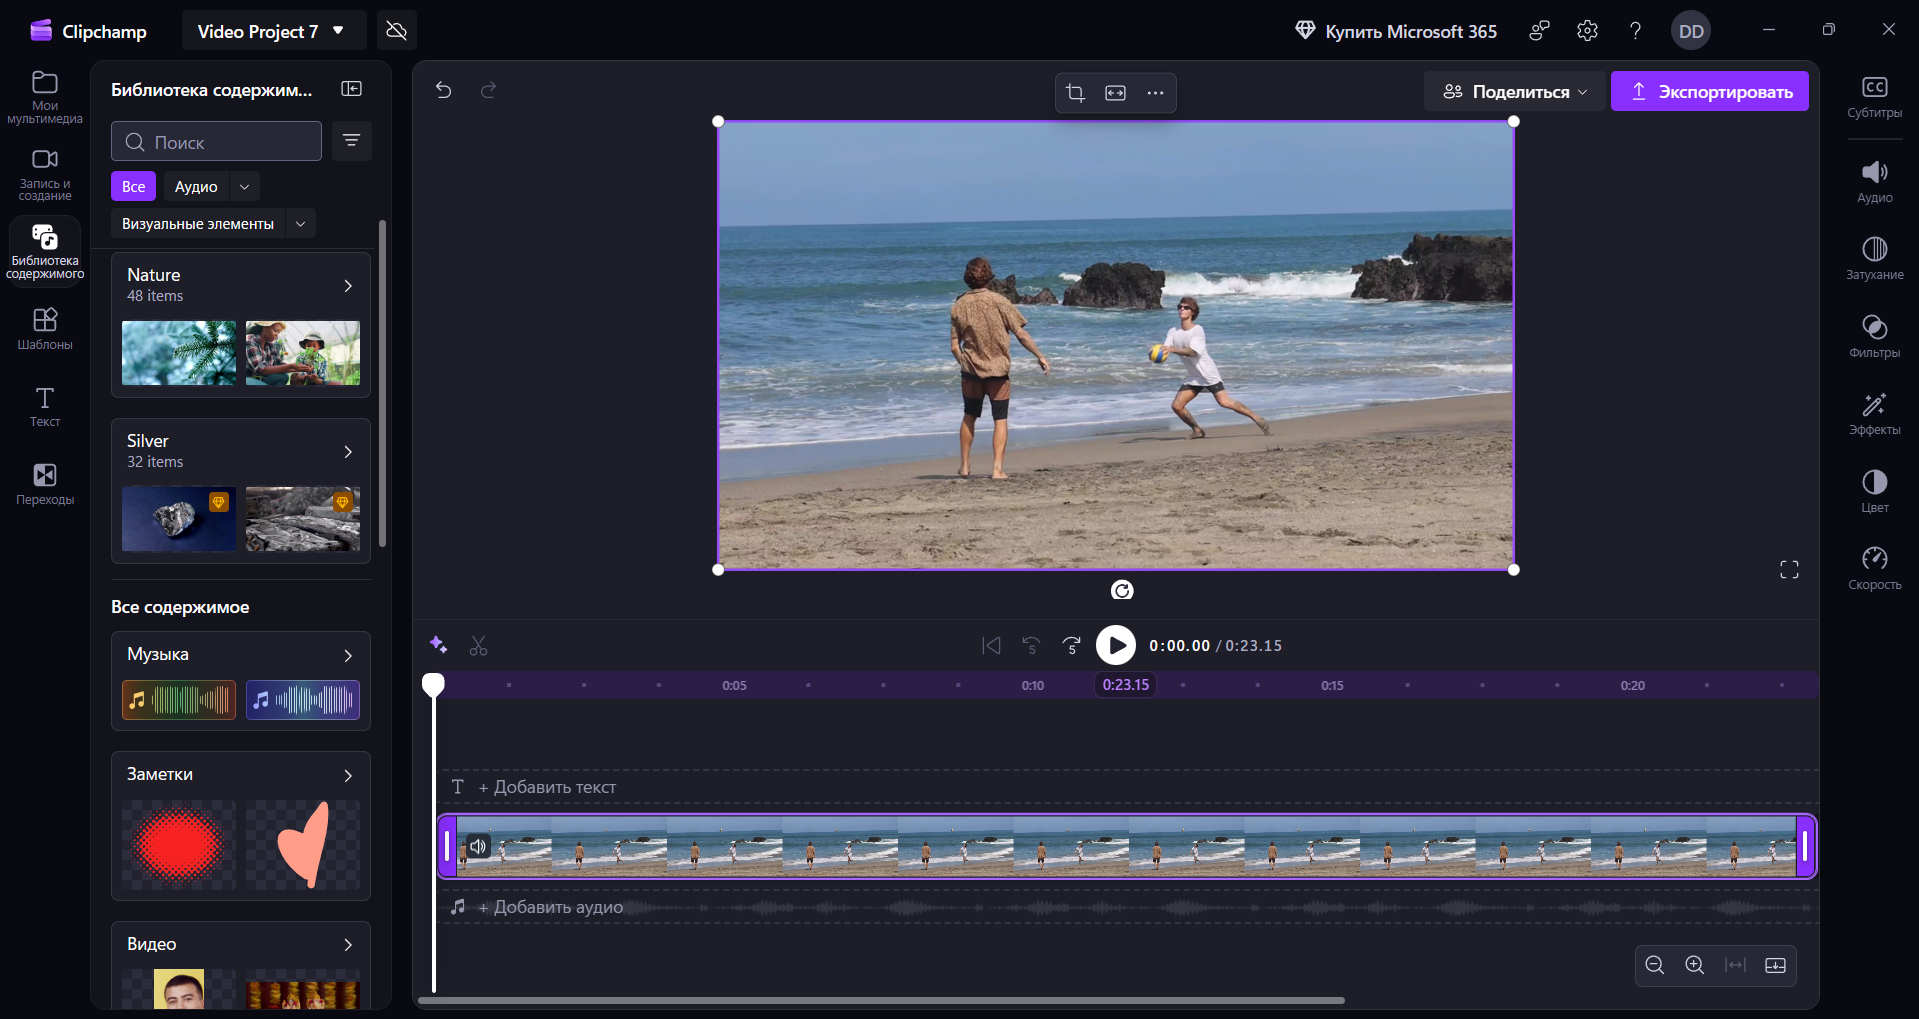Viewport: 1919px width, 1019px height.
Task: Select the All (Все) filter tab
Action: 133,187
